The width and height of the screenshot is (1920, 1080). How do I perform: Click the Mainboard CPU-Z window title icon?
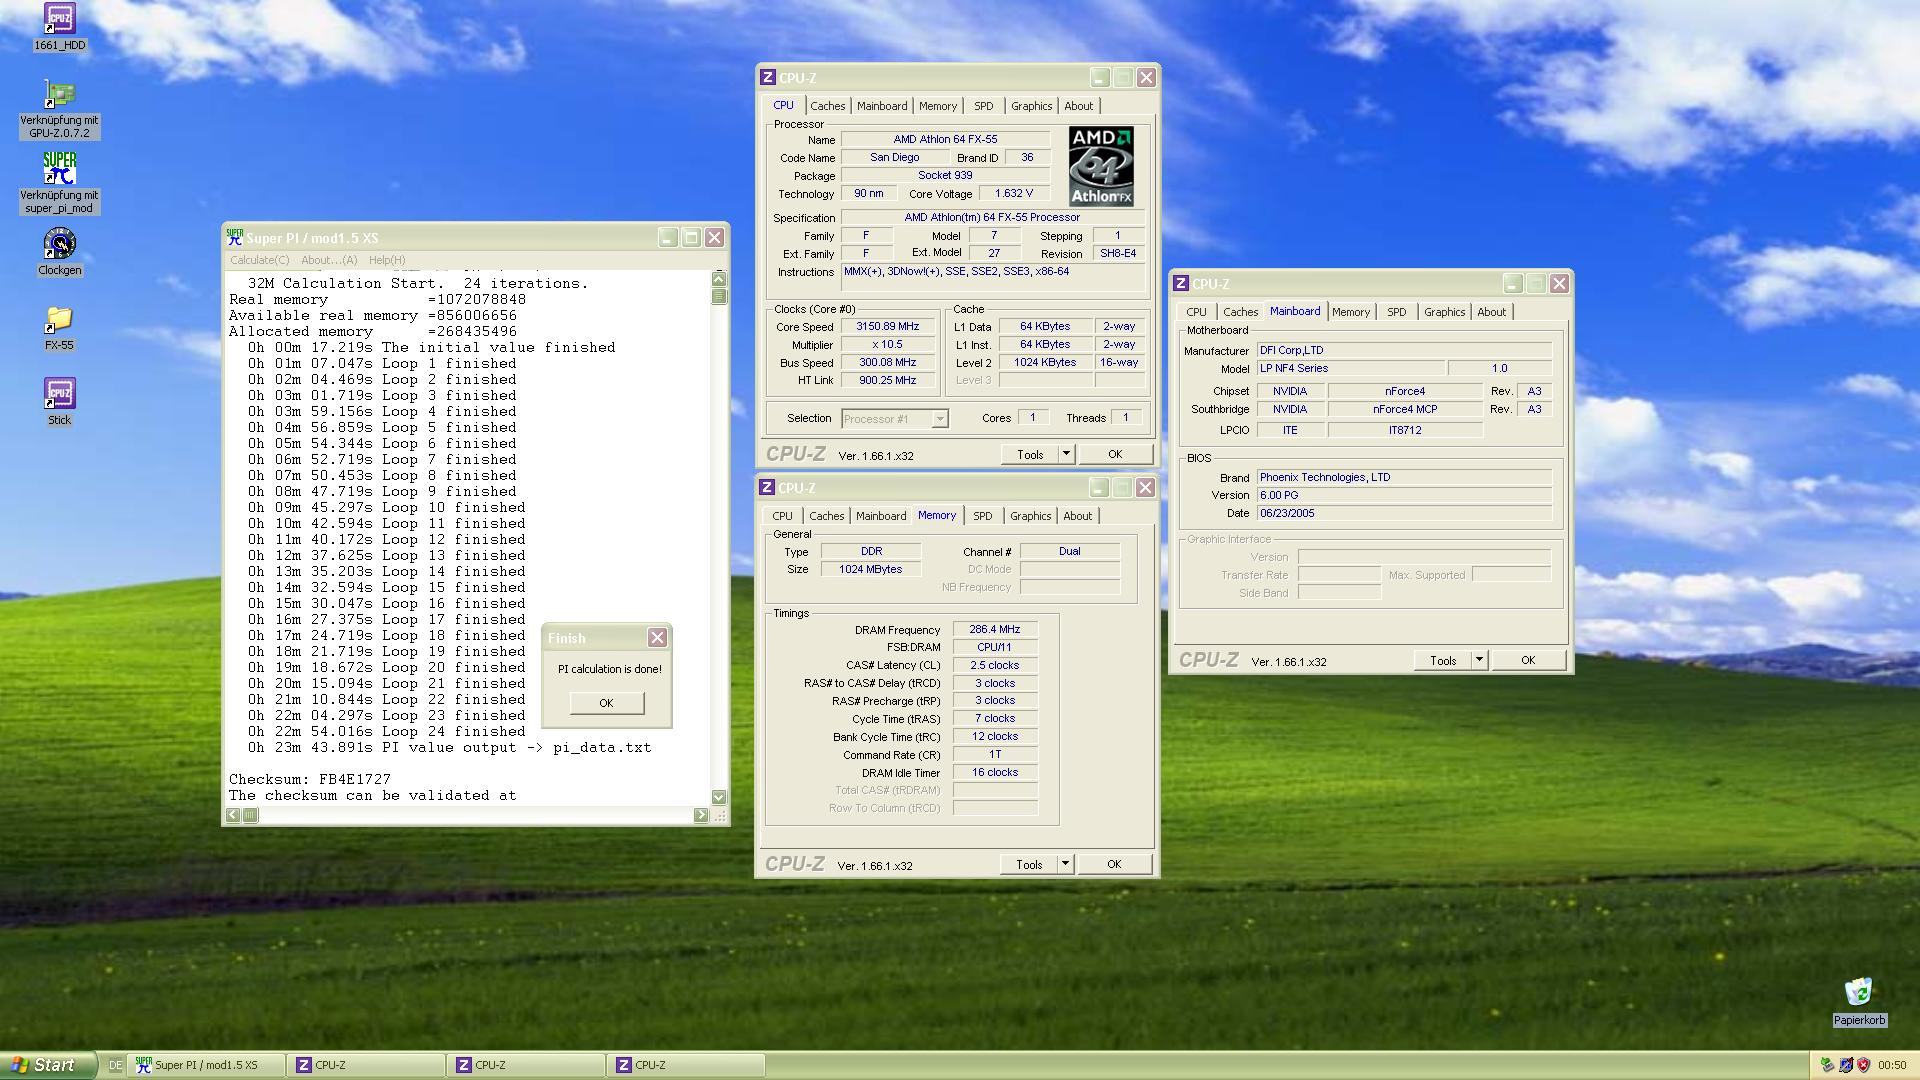[1181, 283]
